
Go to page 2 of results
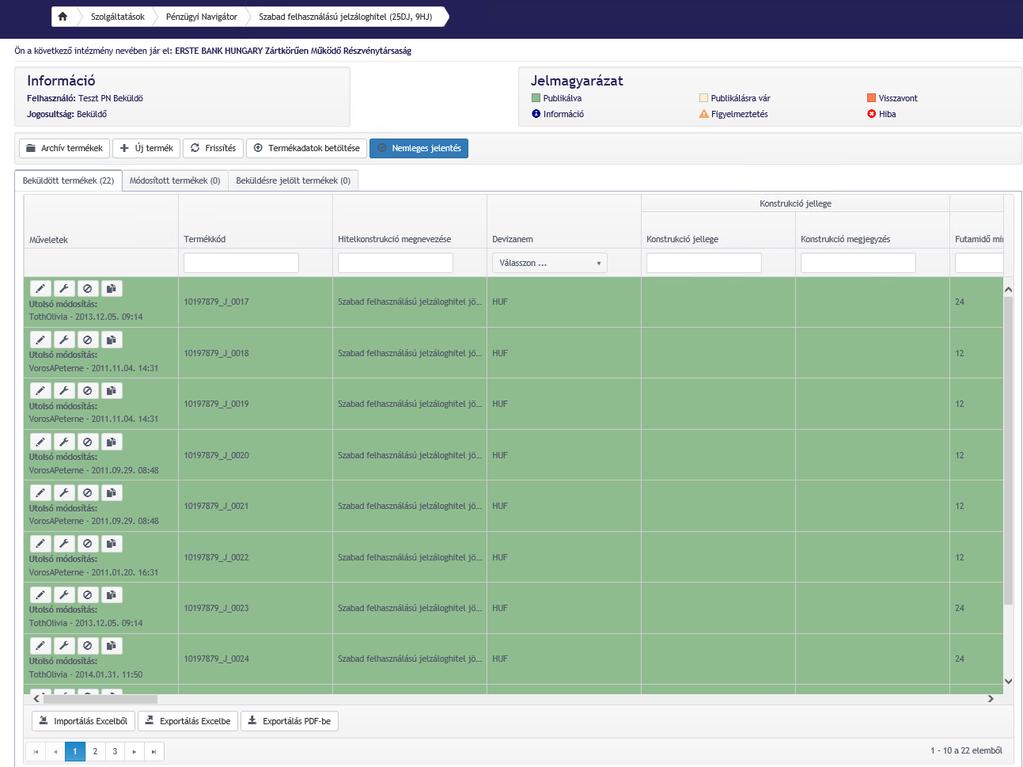[95, 751]
